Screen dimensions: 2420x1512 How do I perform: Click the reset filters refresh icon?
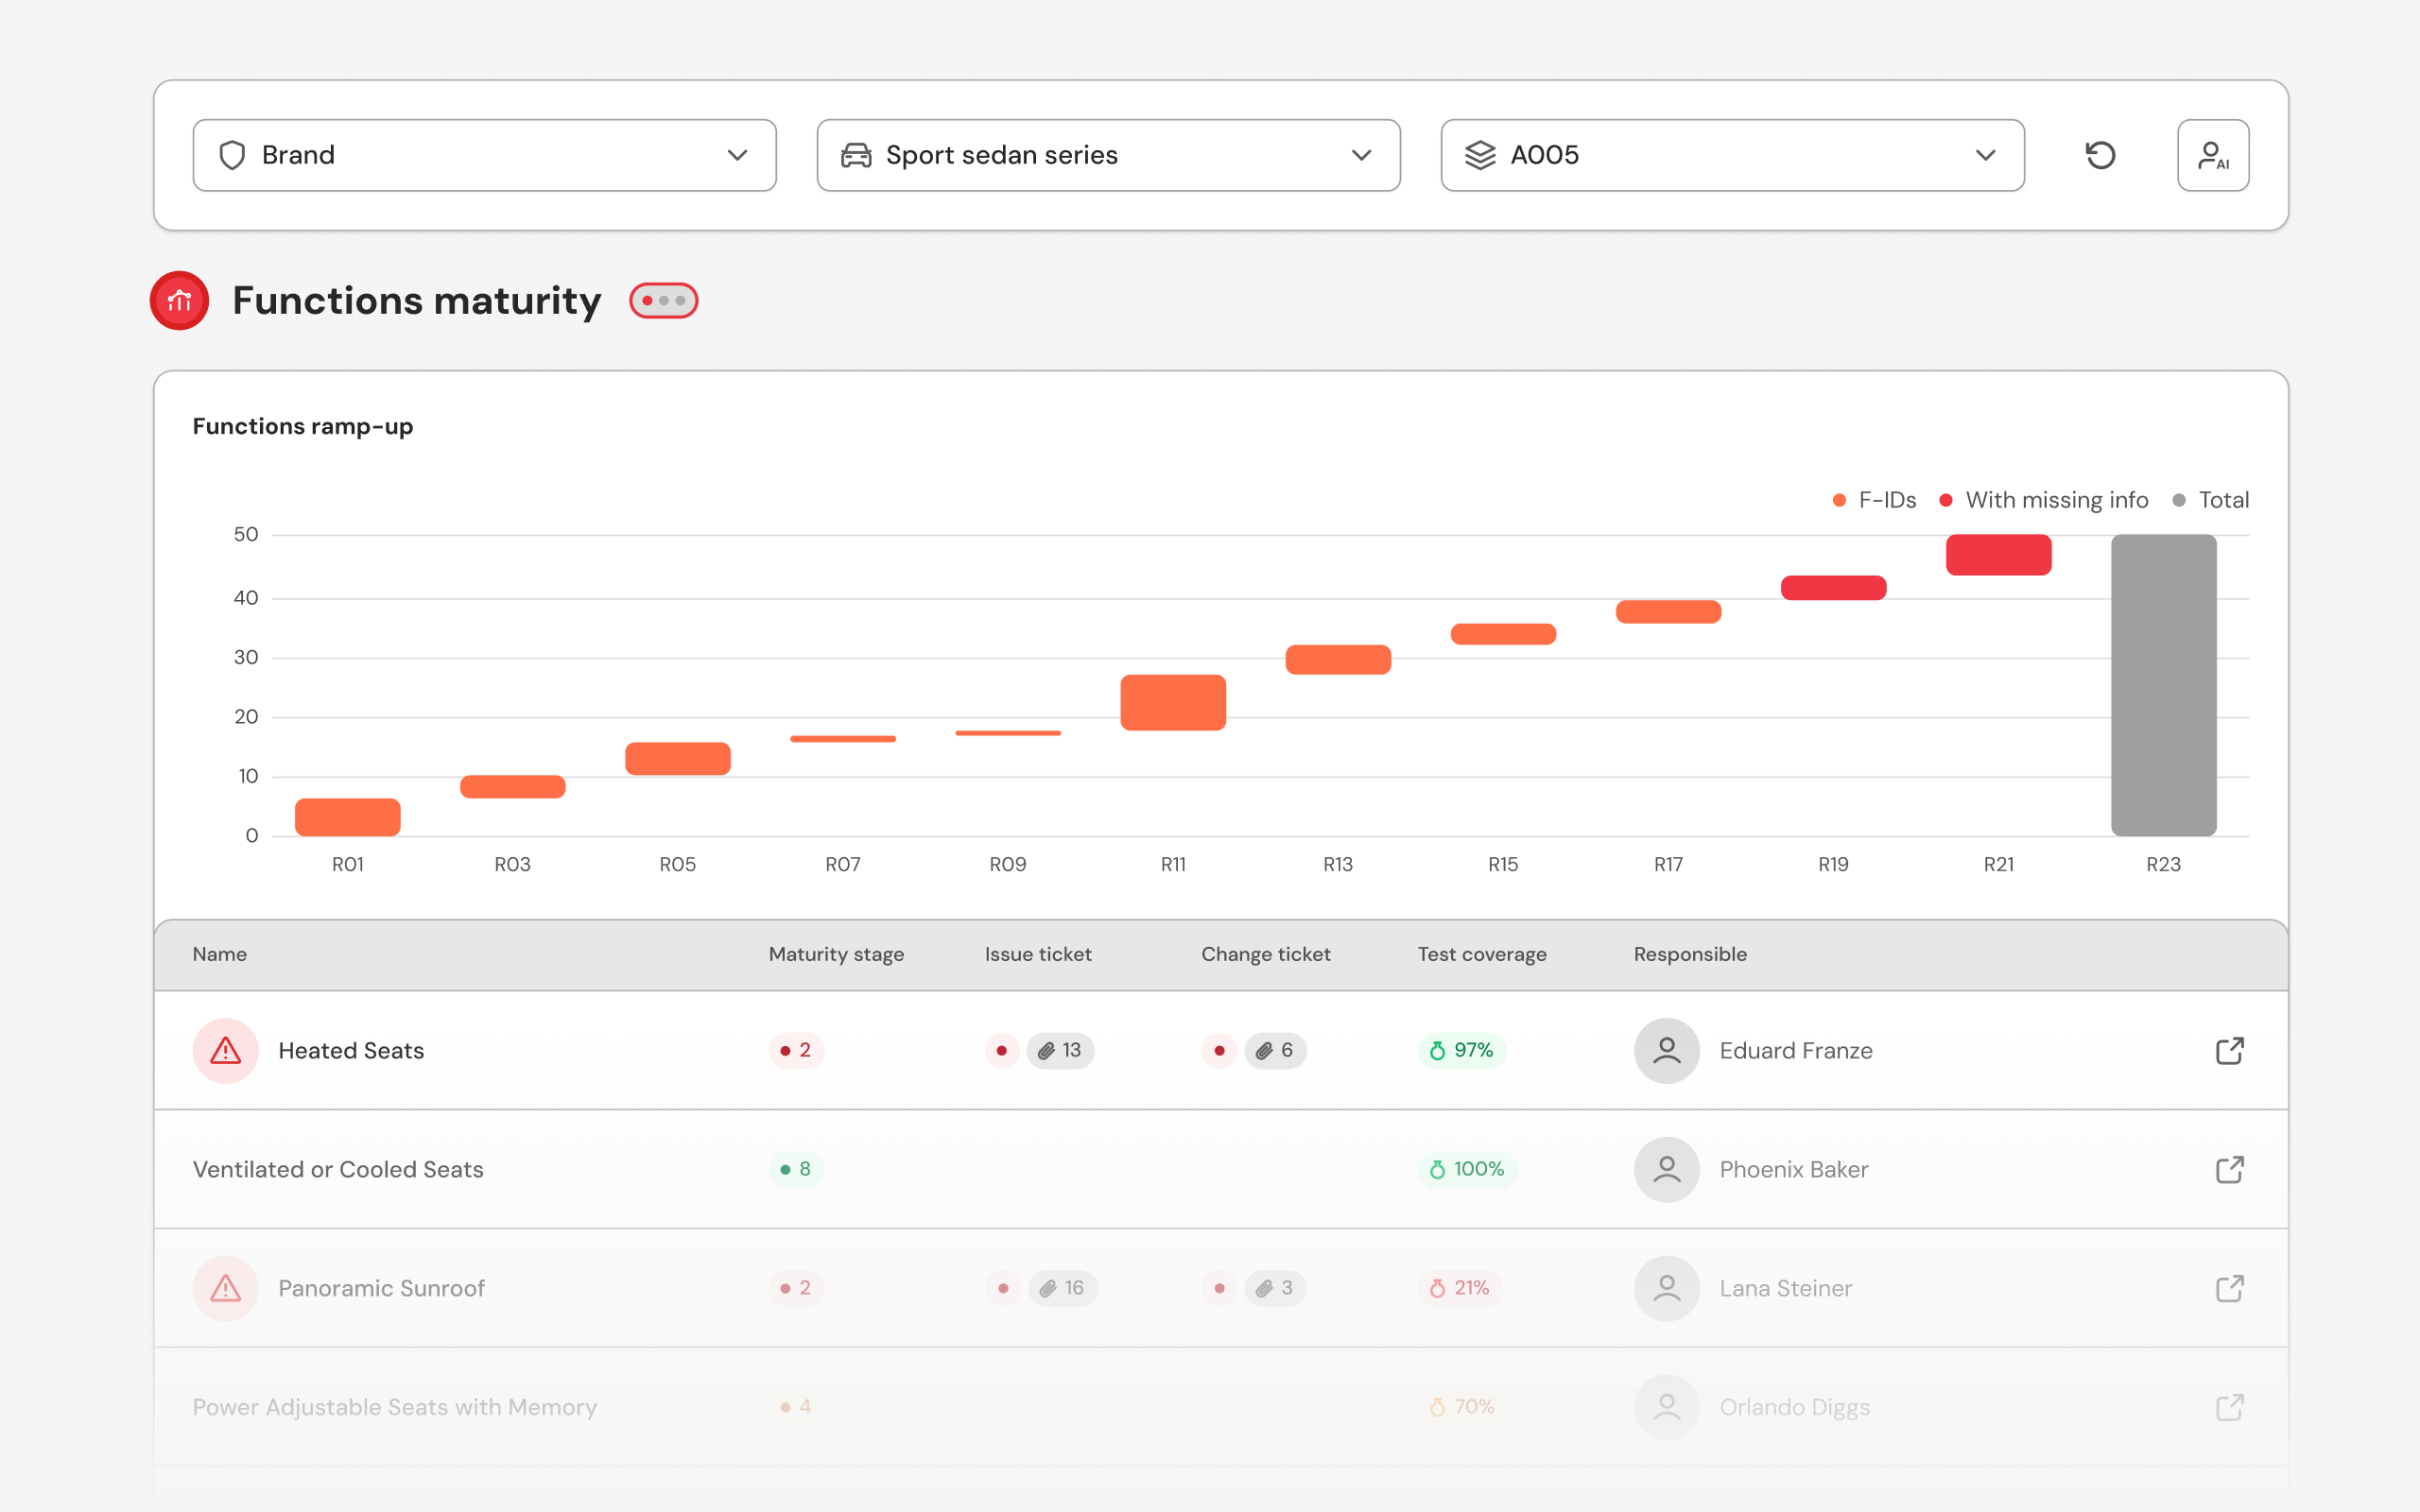tap(2100, 155)
